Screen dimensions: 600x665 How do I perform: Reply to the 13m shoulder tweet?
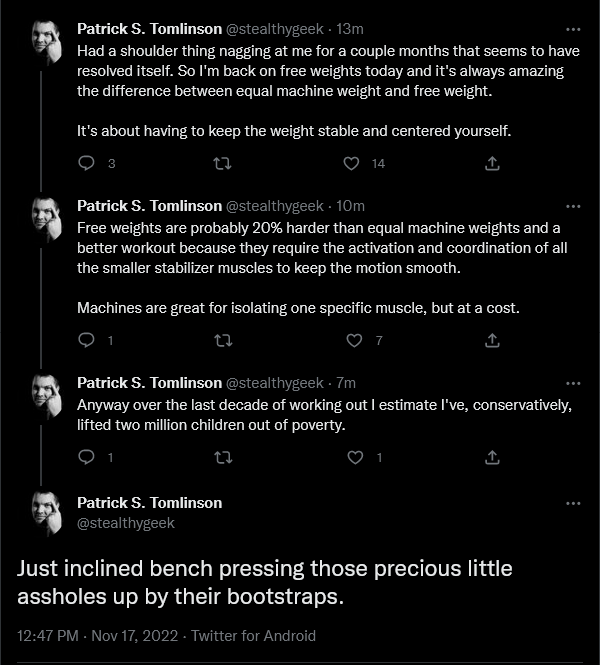87,163
